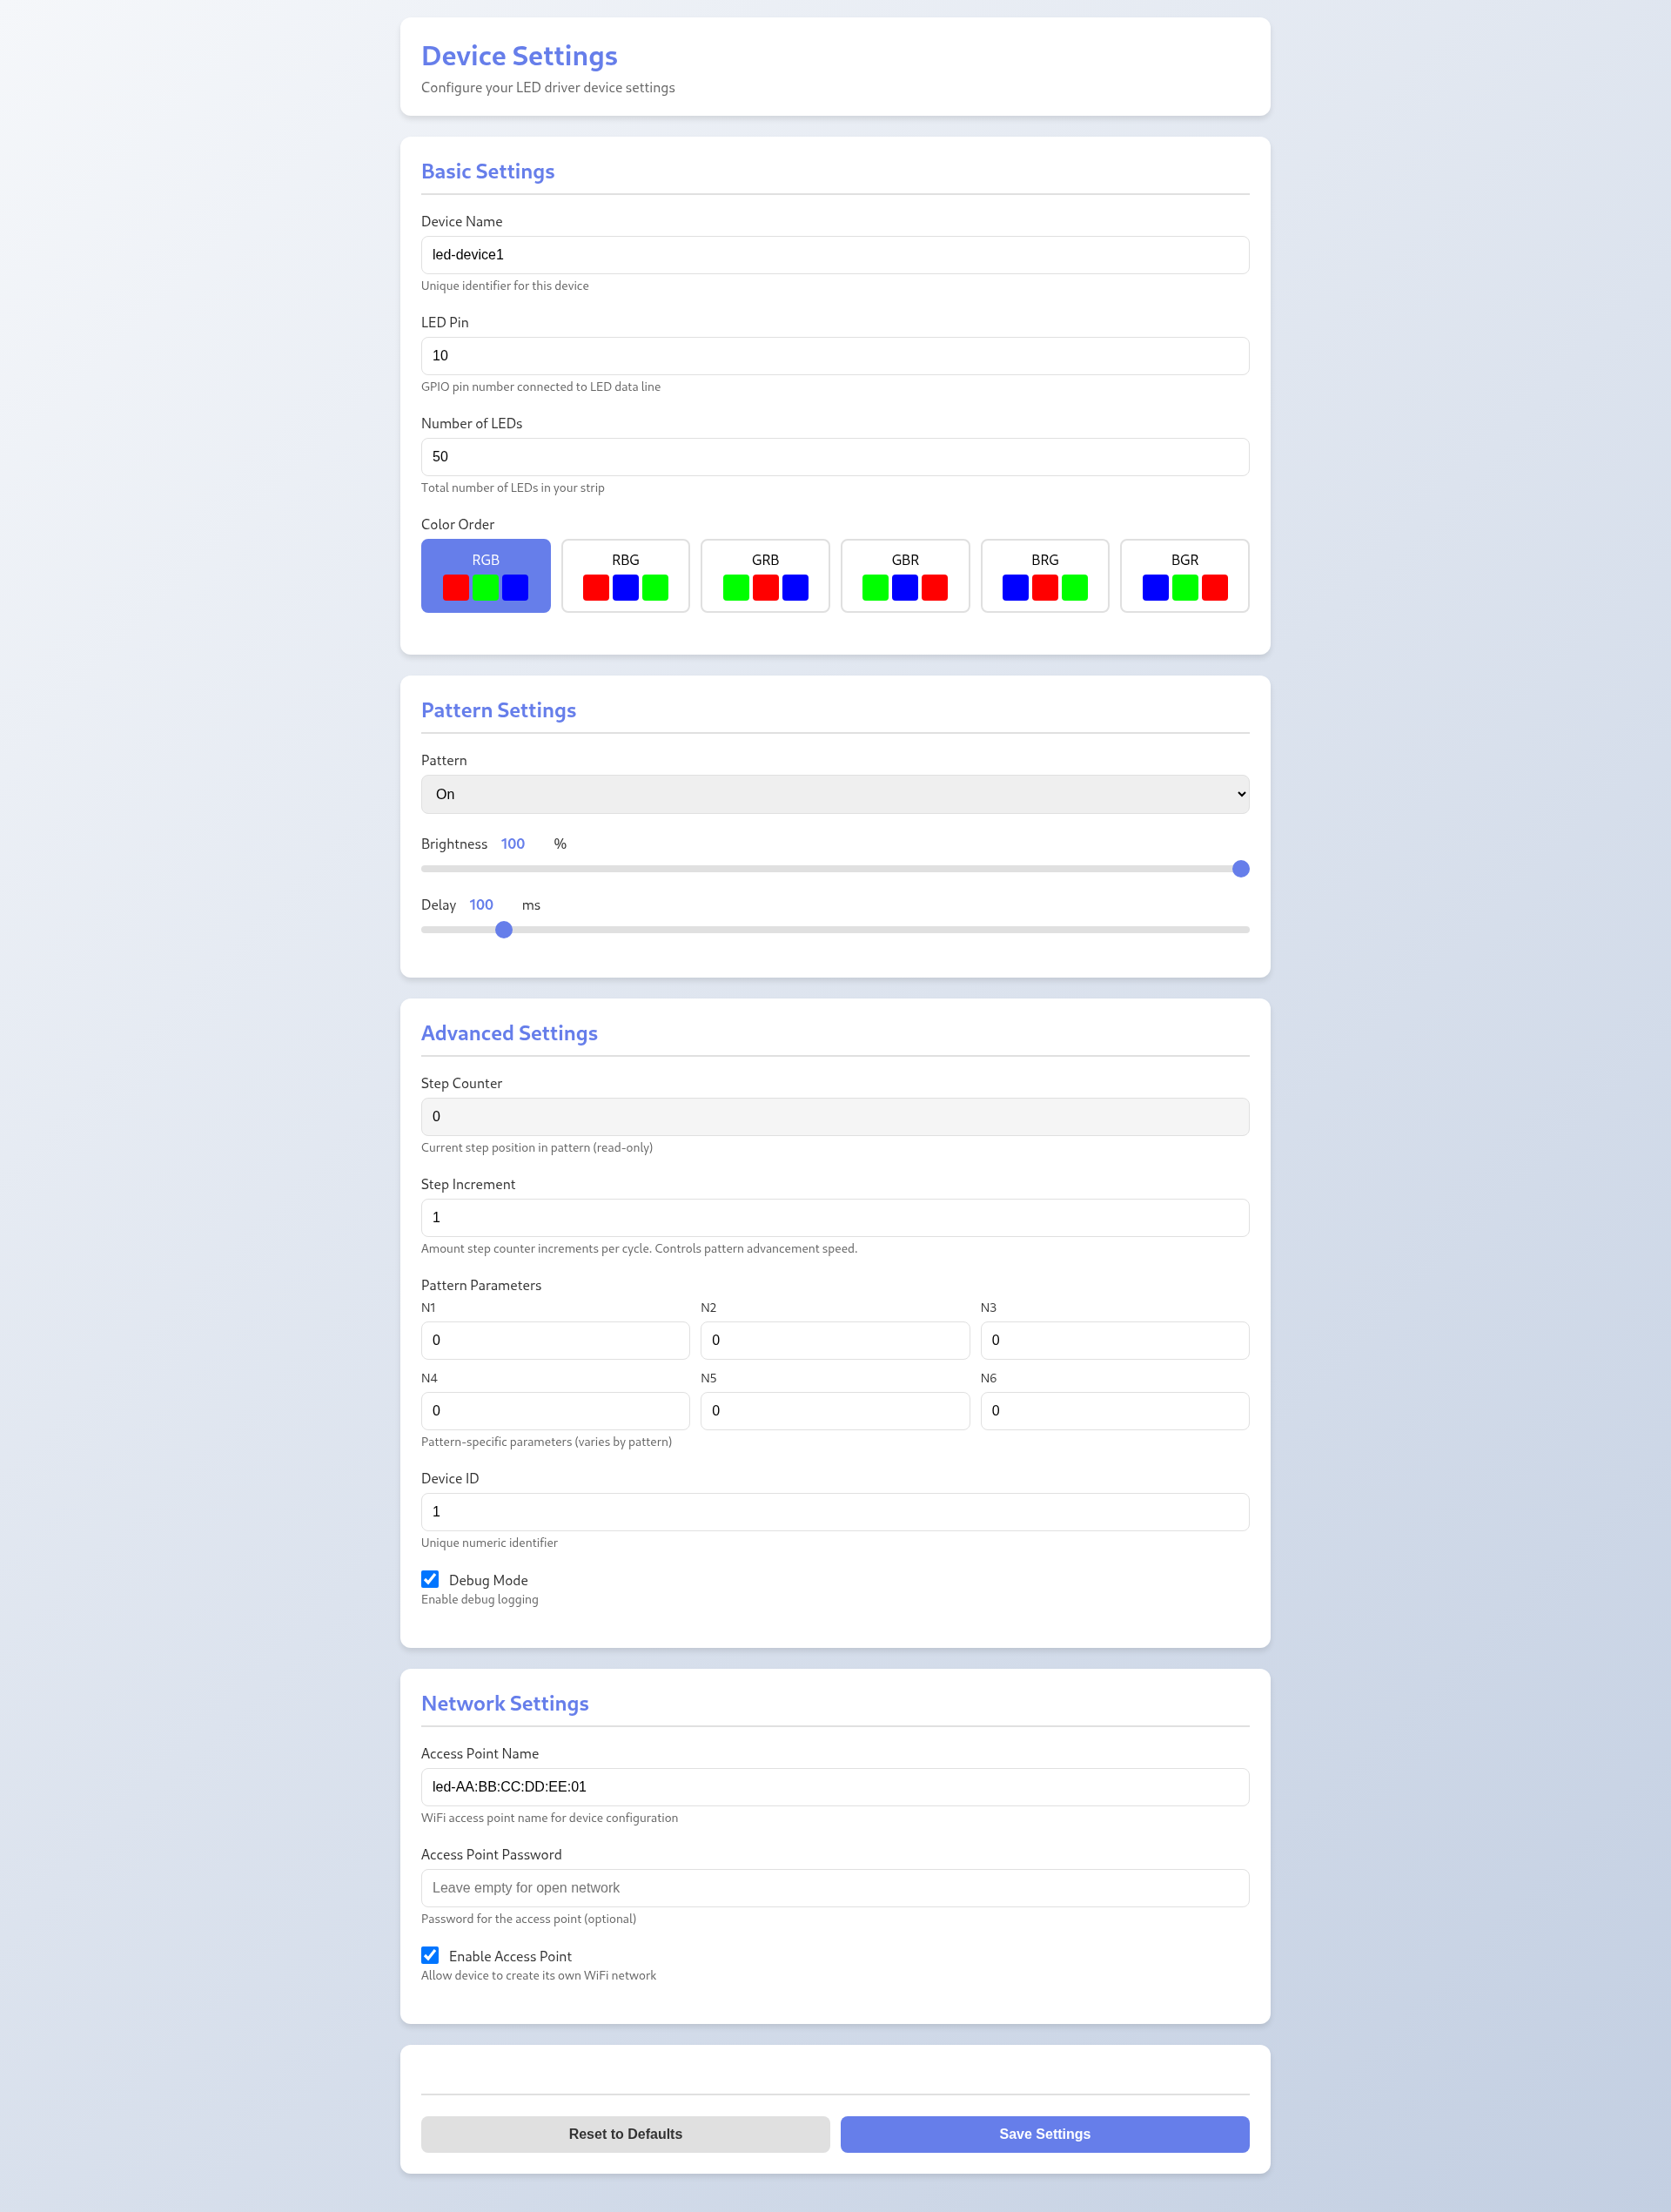
Task: Select the BGR color order tile
Action: coord(1184,575)
